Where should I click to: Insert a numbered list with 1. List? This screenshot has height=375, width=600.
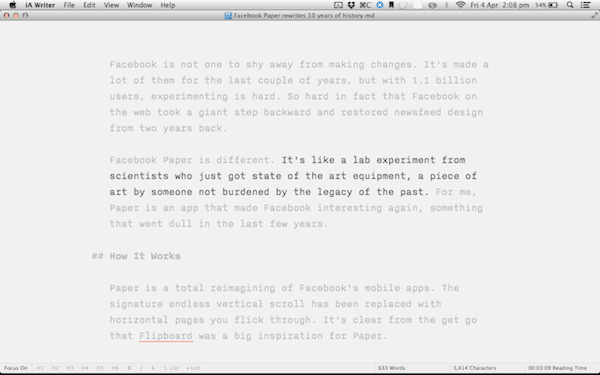coord(171,368)
